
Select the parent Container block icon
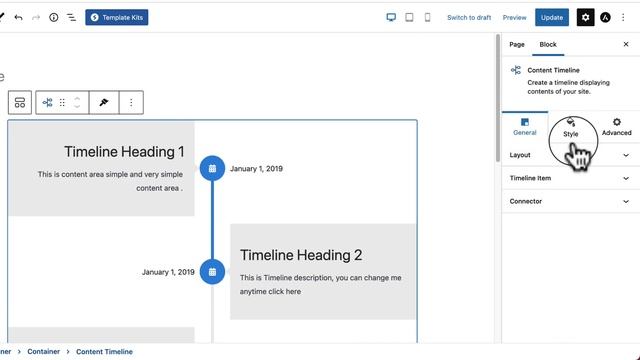coord(20,102)
